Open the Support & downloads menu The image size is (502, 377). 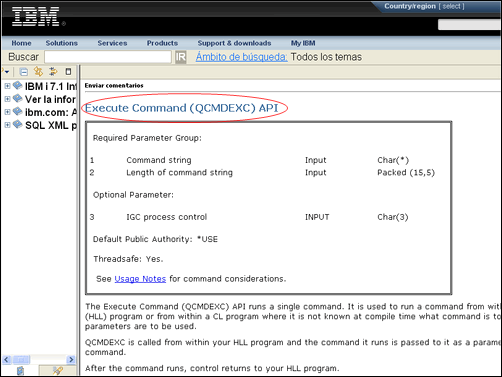(x=234, y=43)
